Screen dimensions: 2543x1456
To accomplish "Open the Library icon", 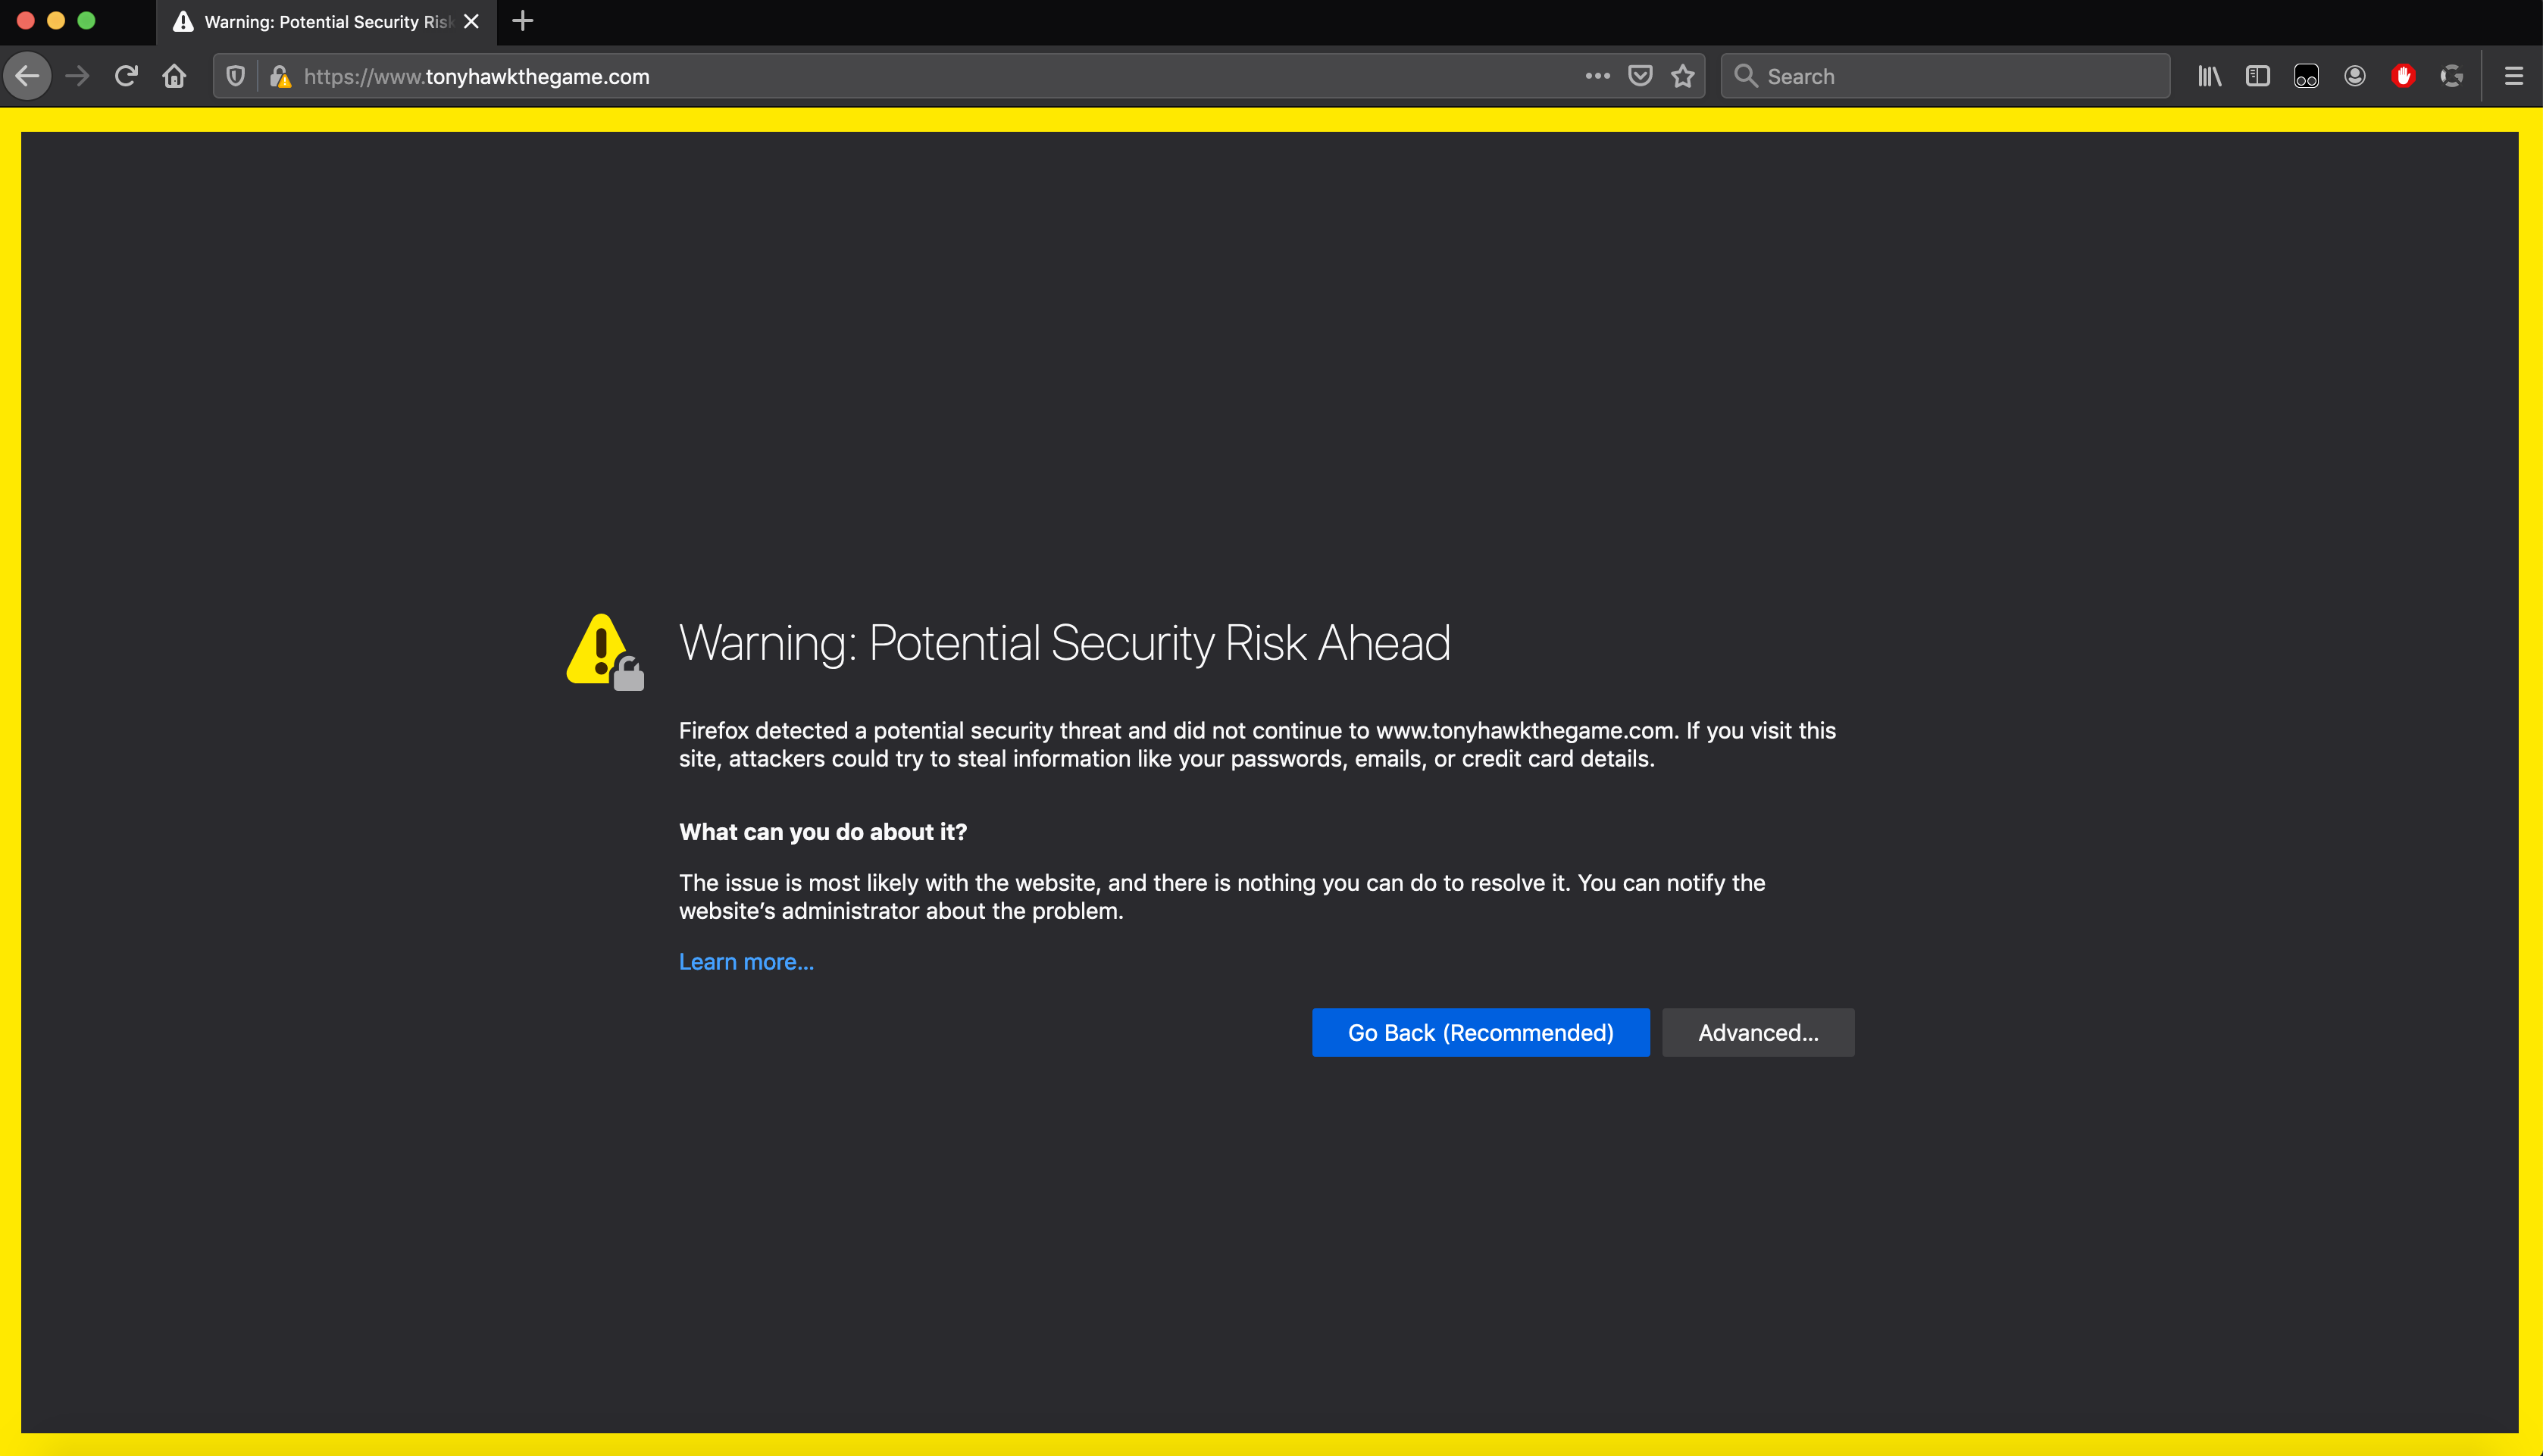I will (2209, 76).
